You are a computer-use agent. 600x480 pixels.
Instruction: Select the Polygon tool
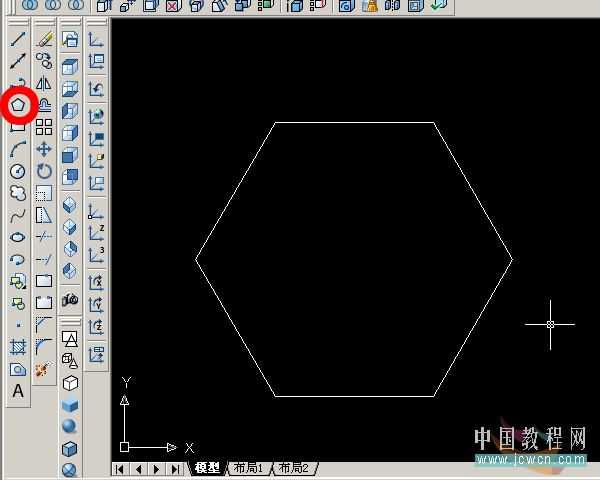(18, 104)
